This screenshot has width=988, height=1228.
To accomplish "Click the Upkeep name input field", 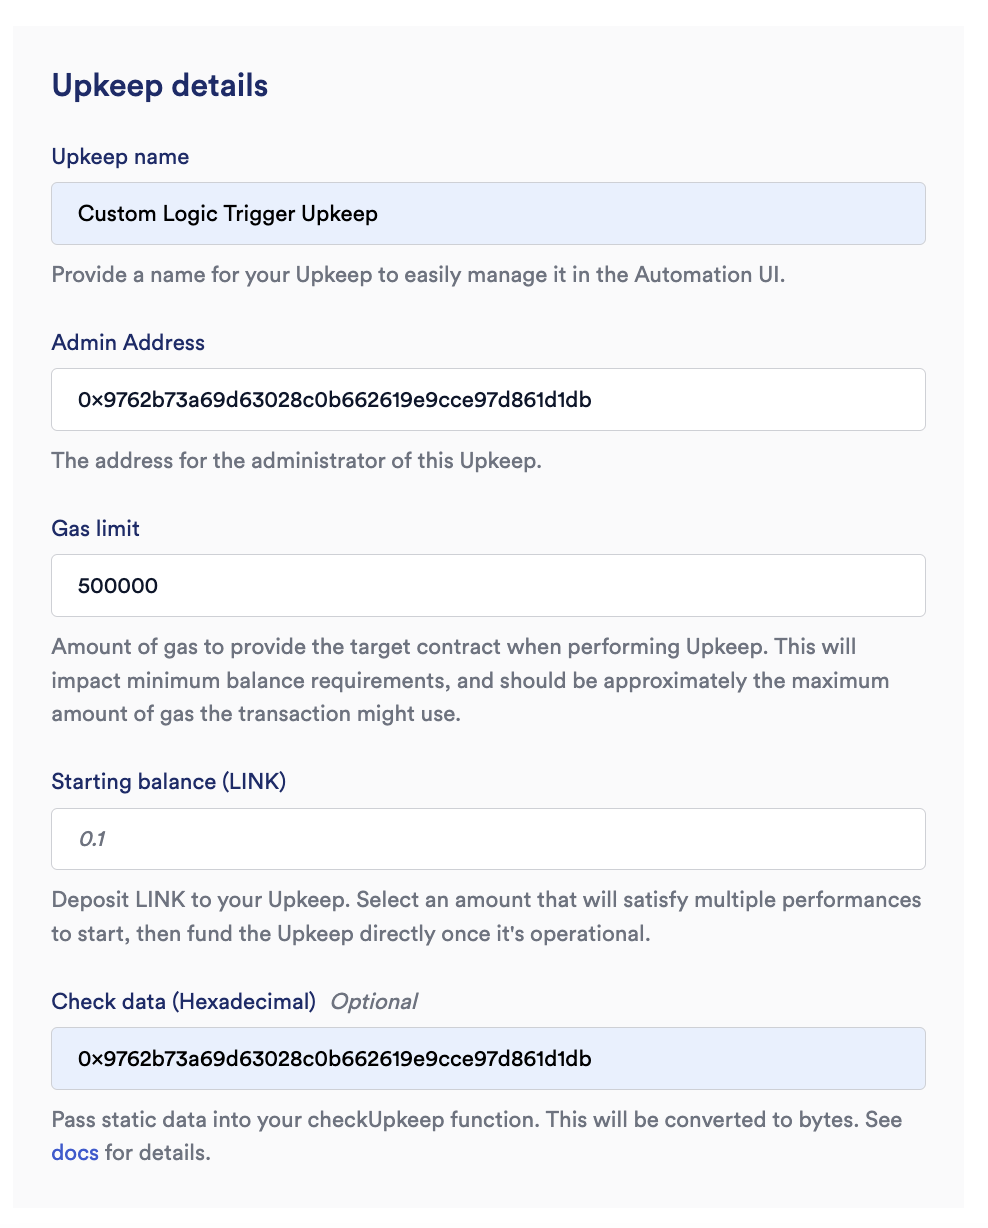I will tap(488, 213).
